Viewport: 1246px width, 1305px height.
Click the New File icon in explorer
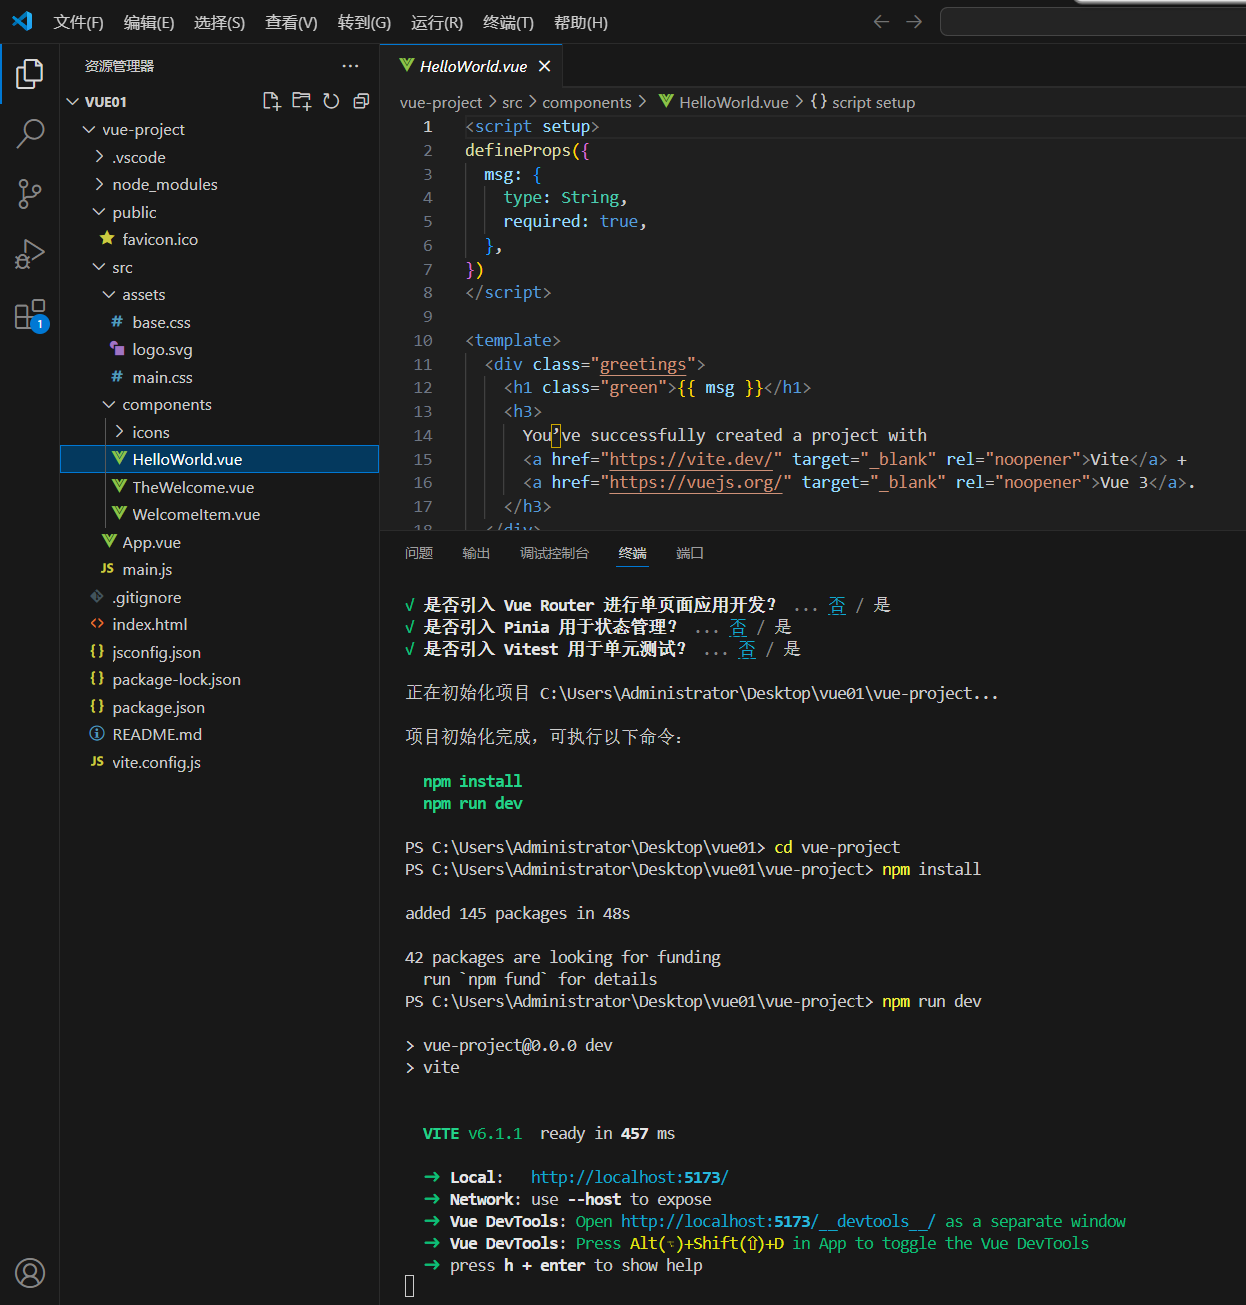(x=271, y=101)
